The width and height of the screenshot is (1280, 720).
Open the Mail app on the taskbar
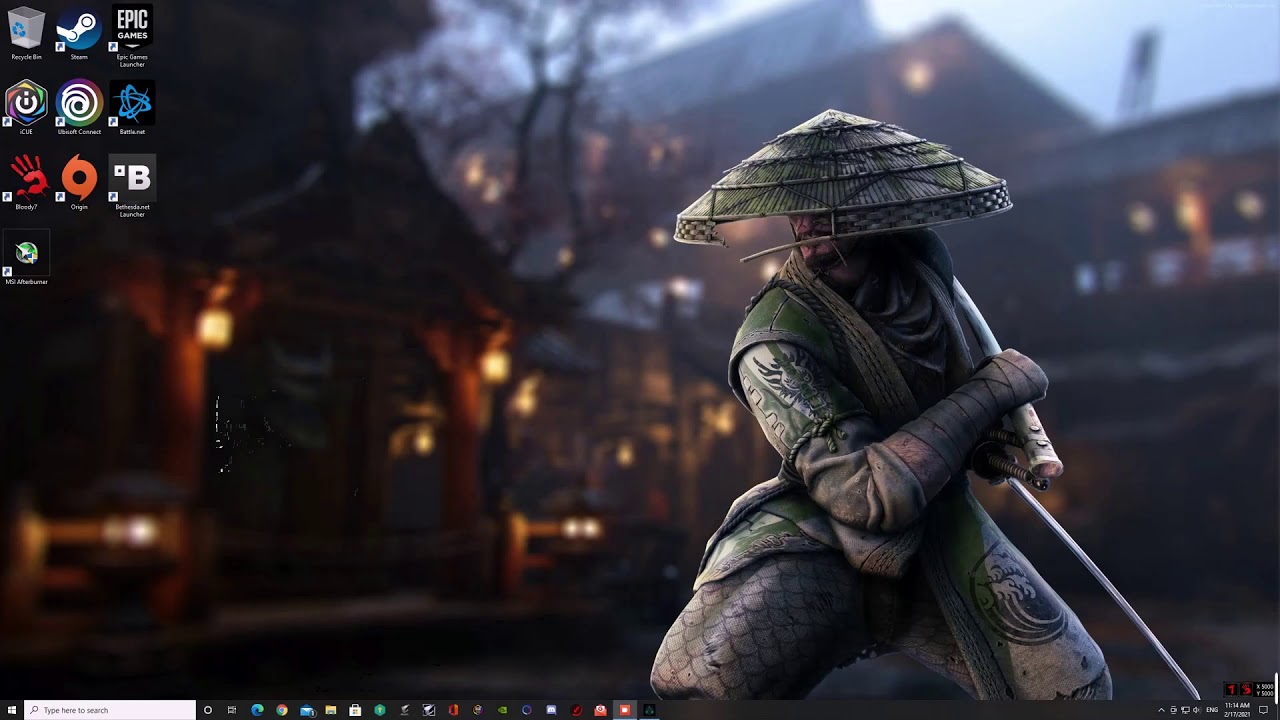[x=307, y=710]
